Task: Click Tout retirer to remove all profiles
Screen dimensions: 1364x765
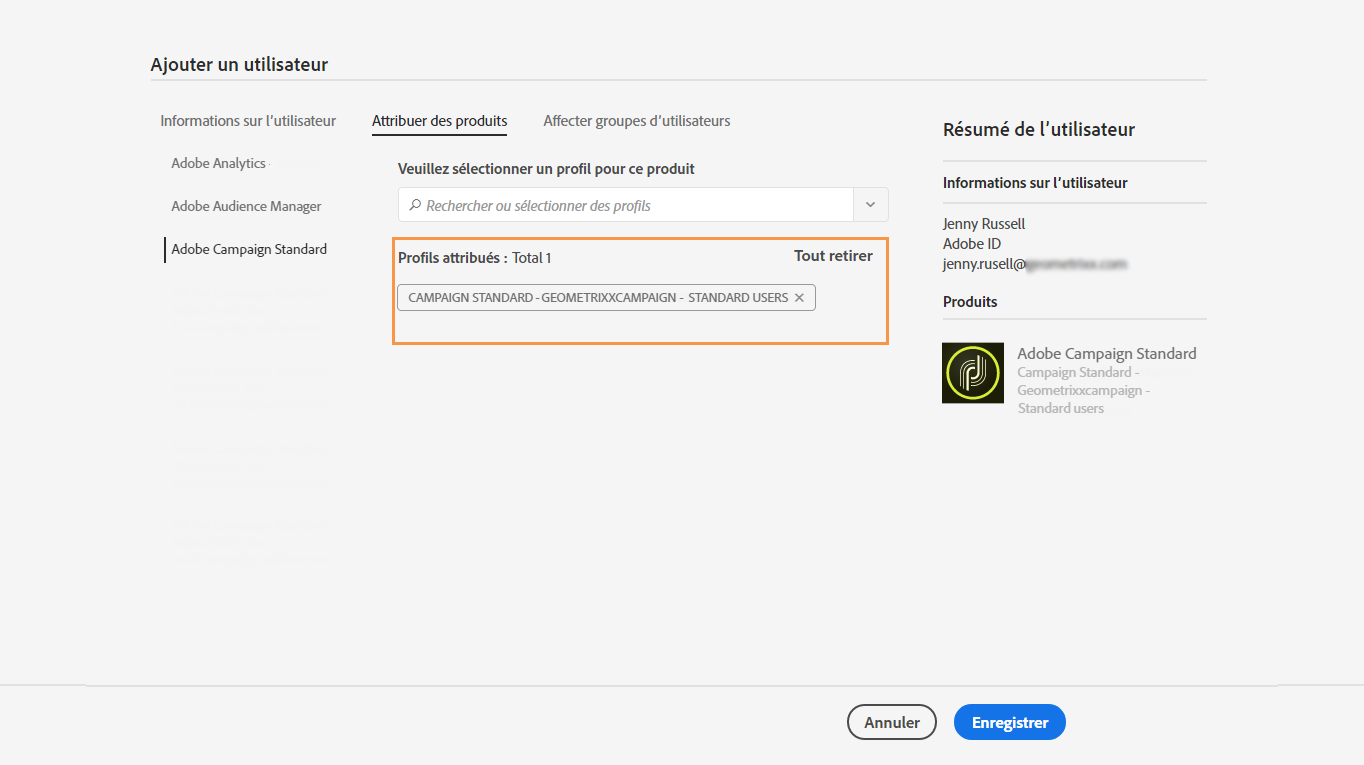Action: 833,256
